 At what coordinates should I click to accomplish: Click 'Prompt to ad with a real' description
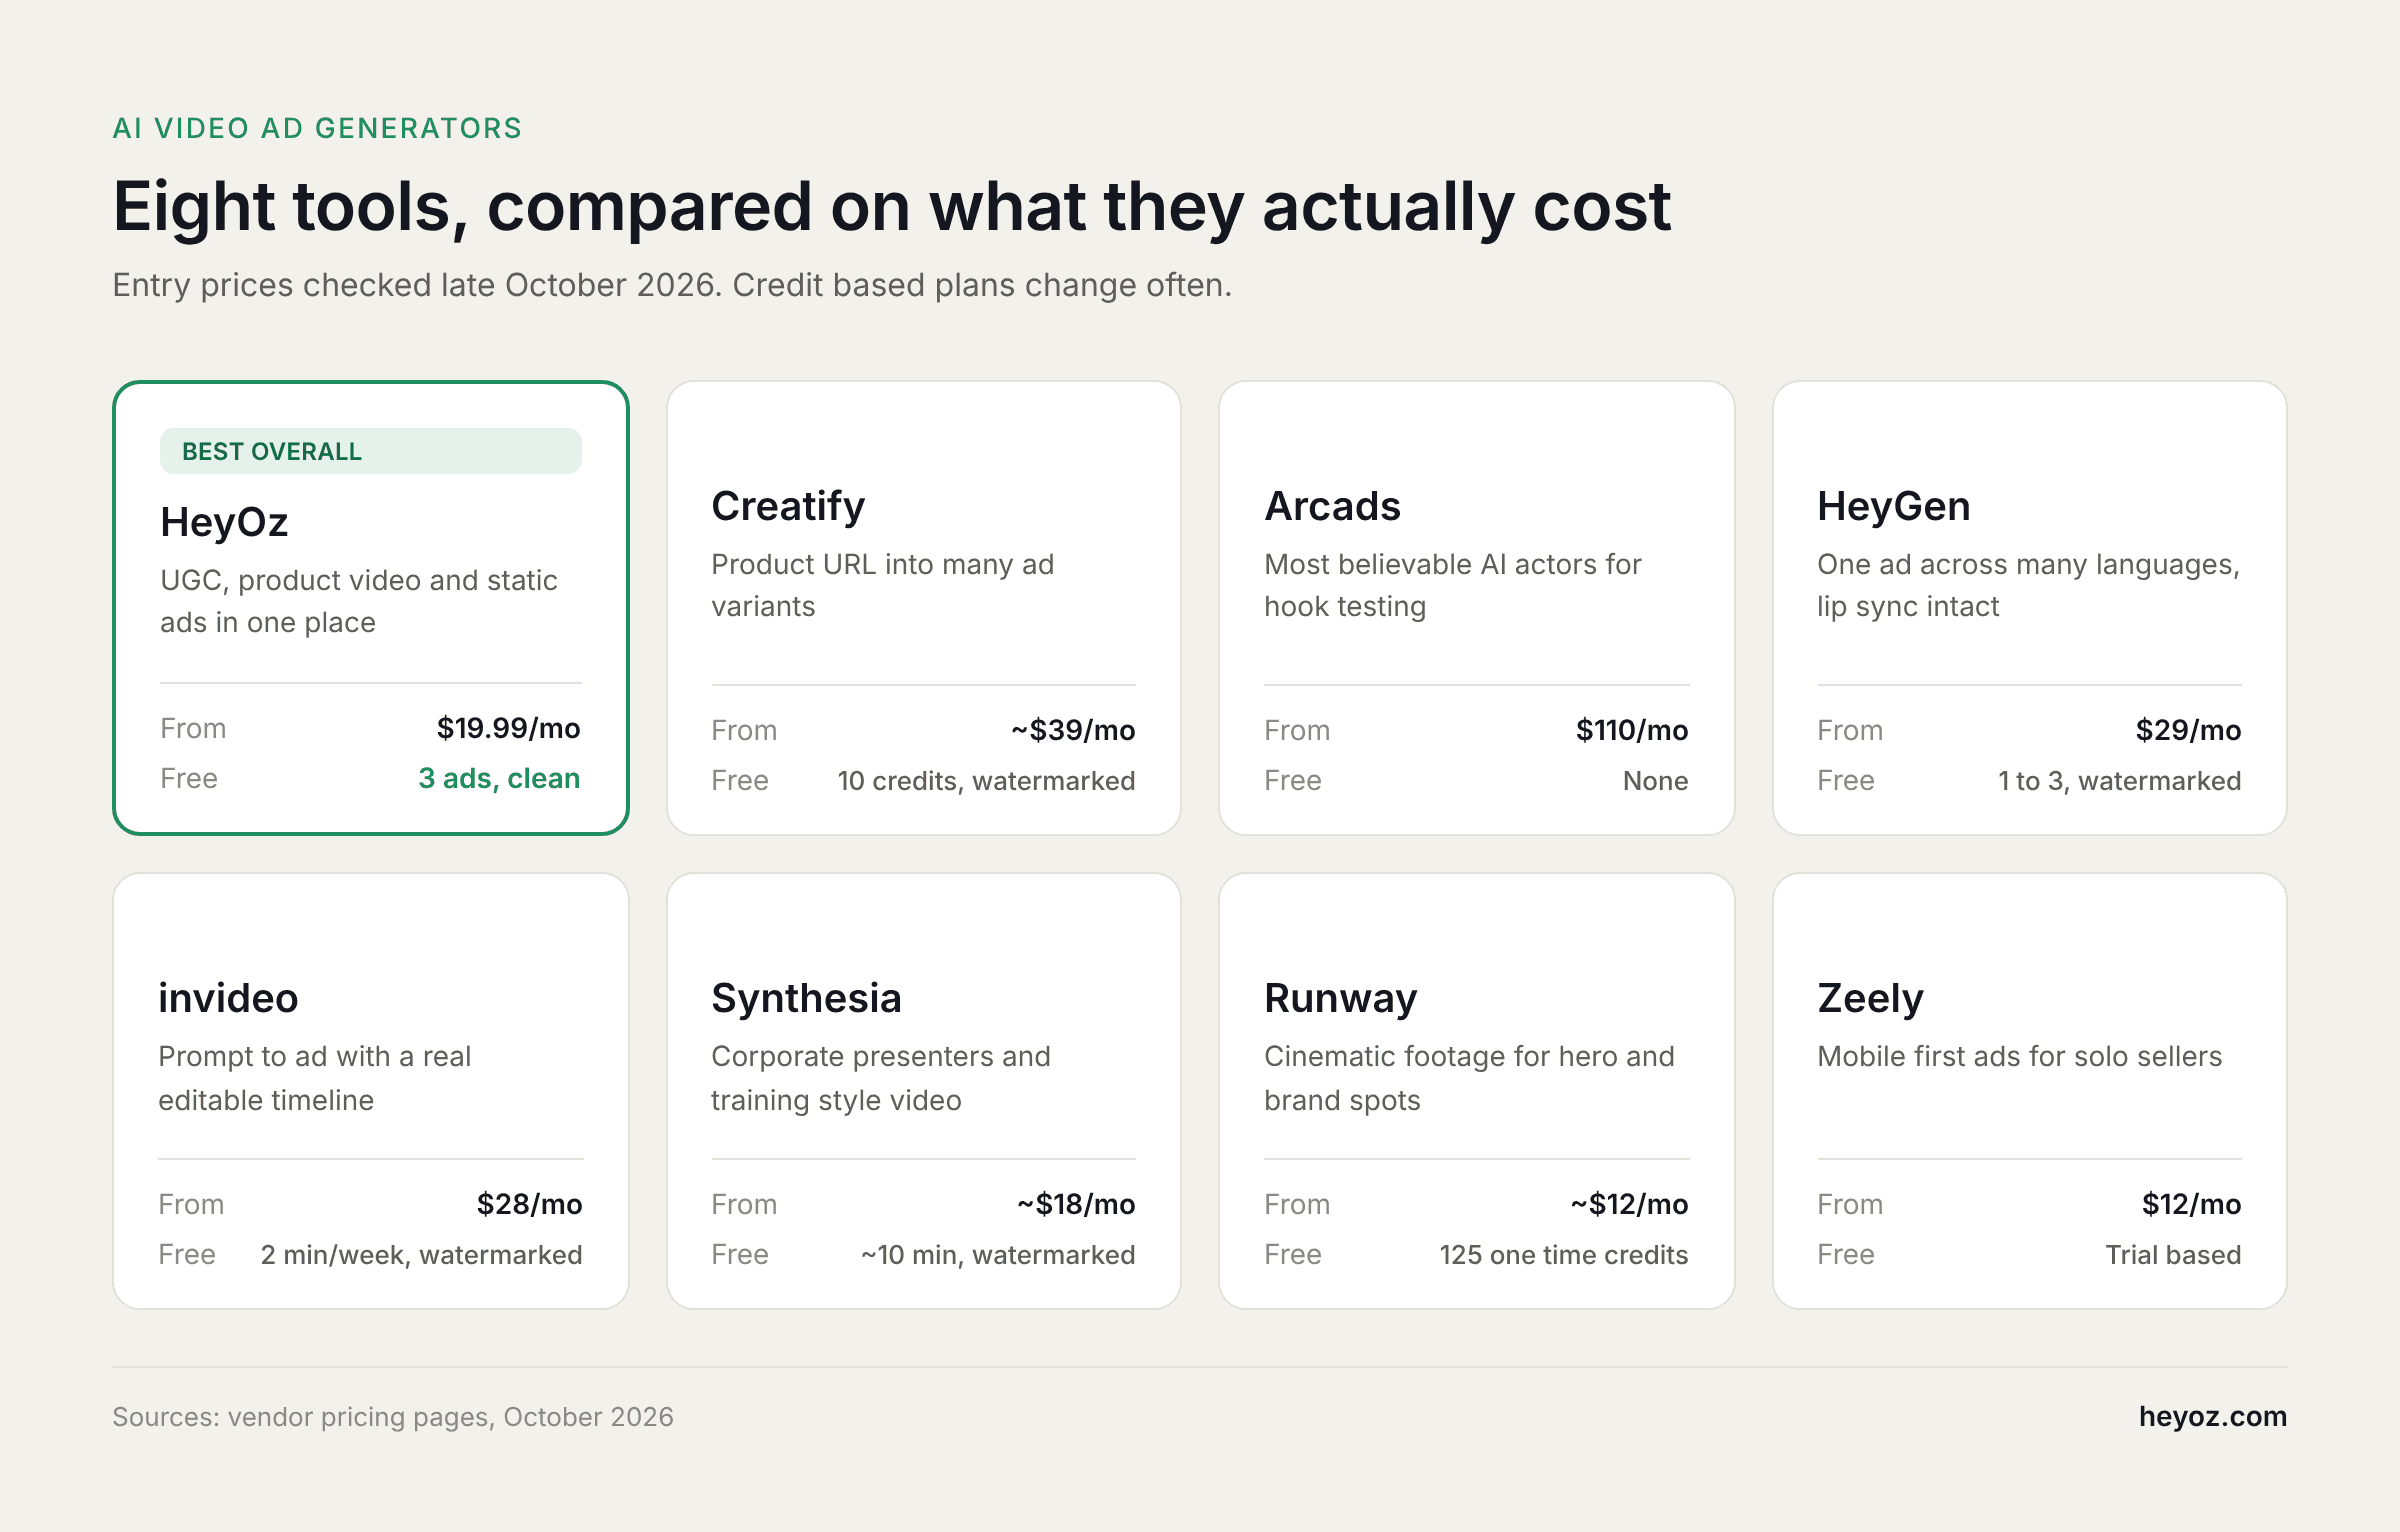[x=314, y=1078]
